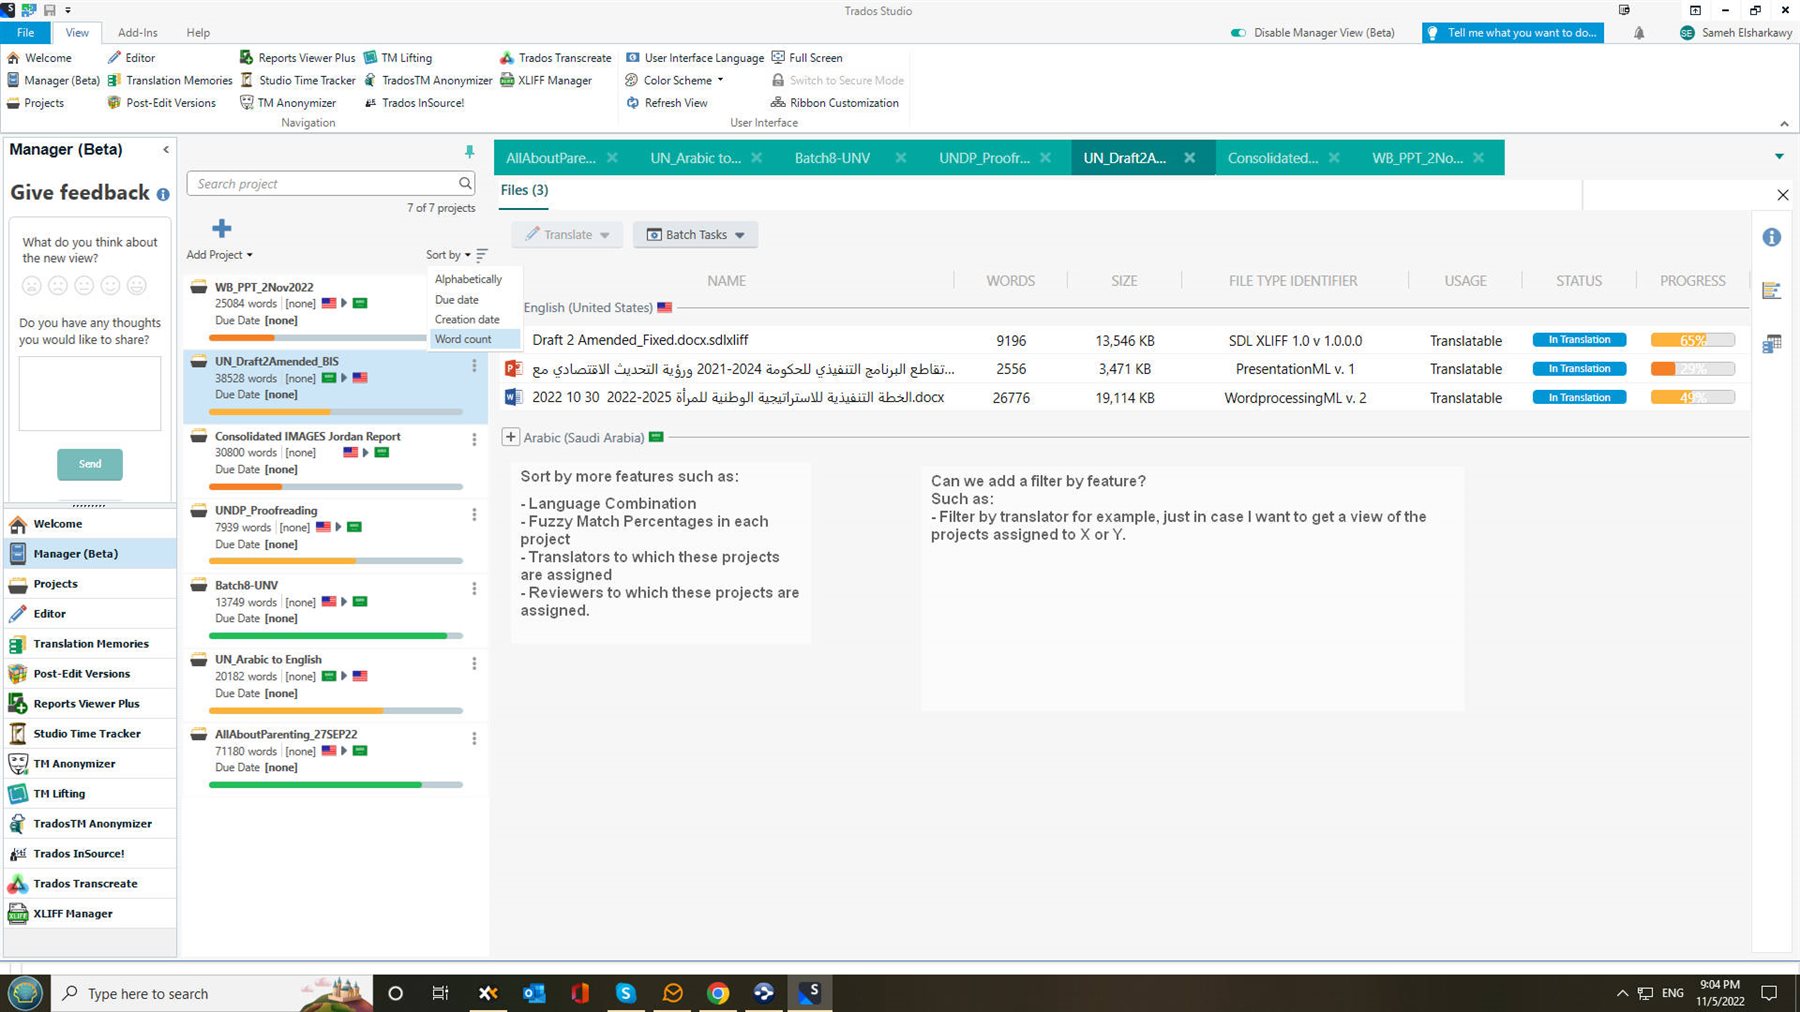Click search magnifier in project search
This screenshot has width=1800, height=1012.
point(465,183)
